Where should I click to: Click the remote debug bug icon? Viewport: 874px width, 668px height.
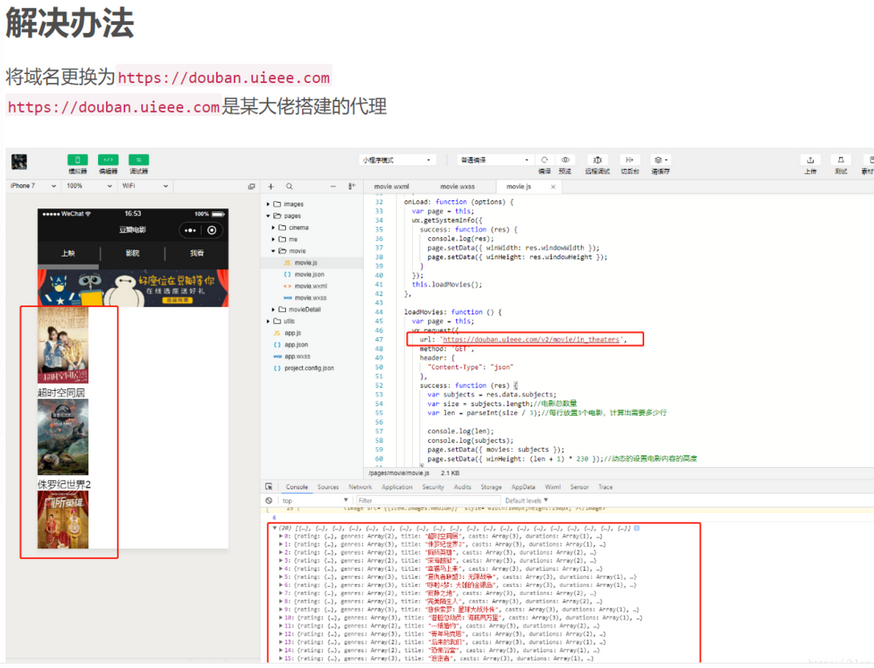pyautogui.click(x=598, y=159)
